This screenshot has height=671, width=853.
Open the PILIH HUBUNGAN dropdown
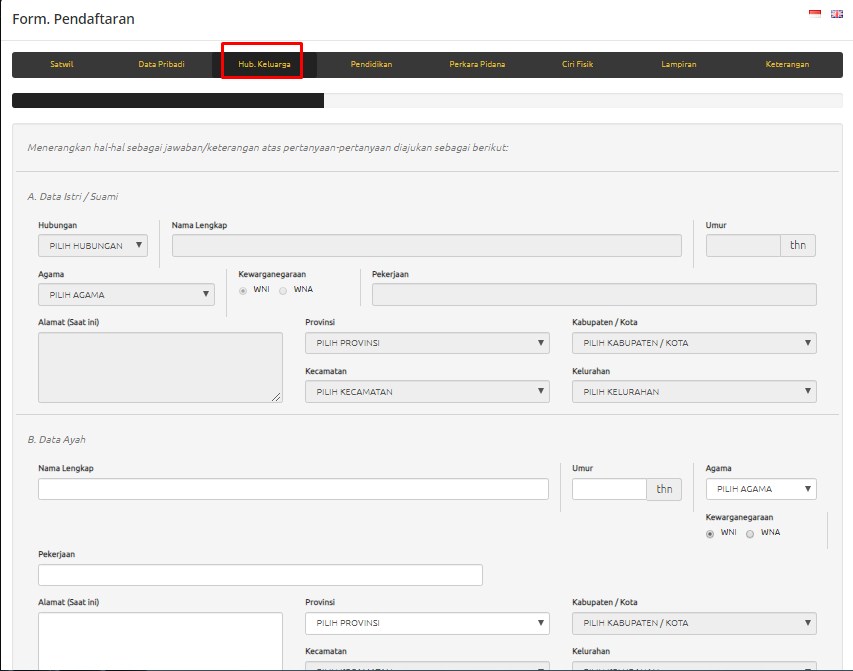point(92,245)
